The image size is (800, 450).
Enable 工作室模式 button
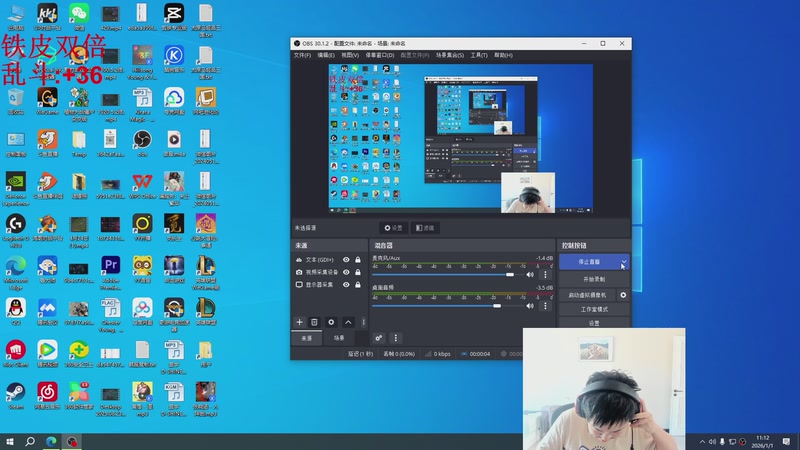594,309
